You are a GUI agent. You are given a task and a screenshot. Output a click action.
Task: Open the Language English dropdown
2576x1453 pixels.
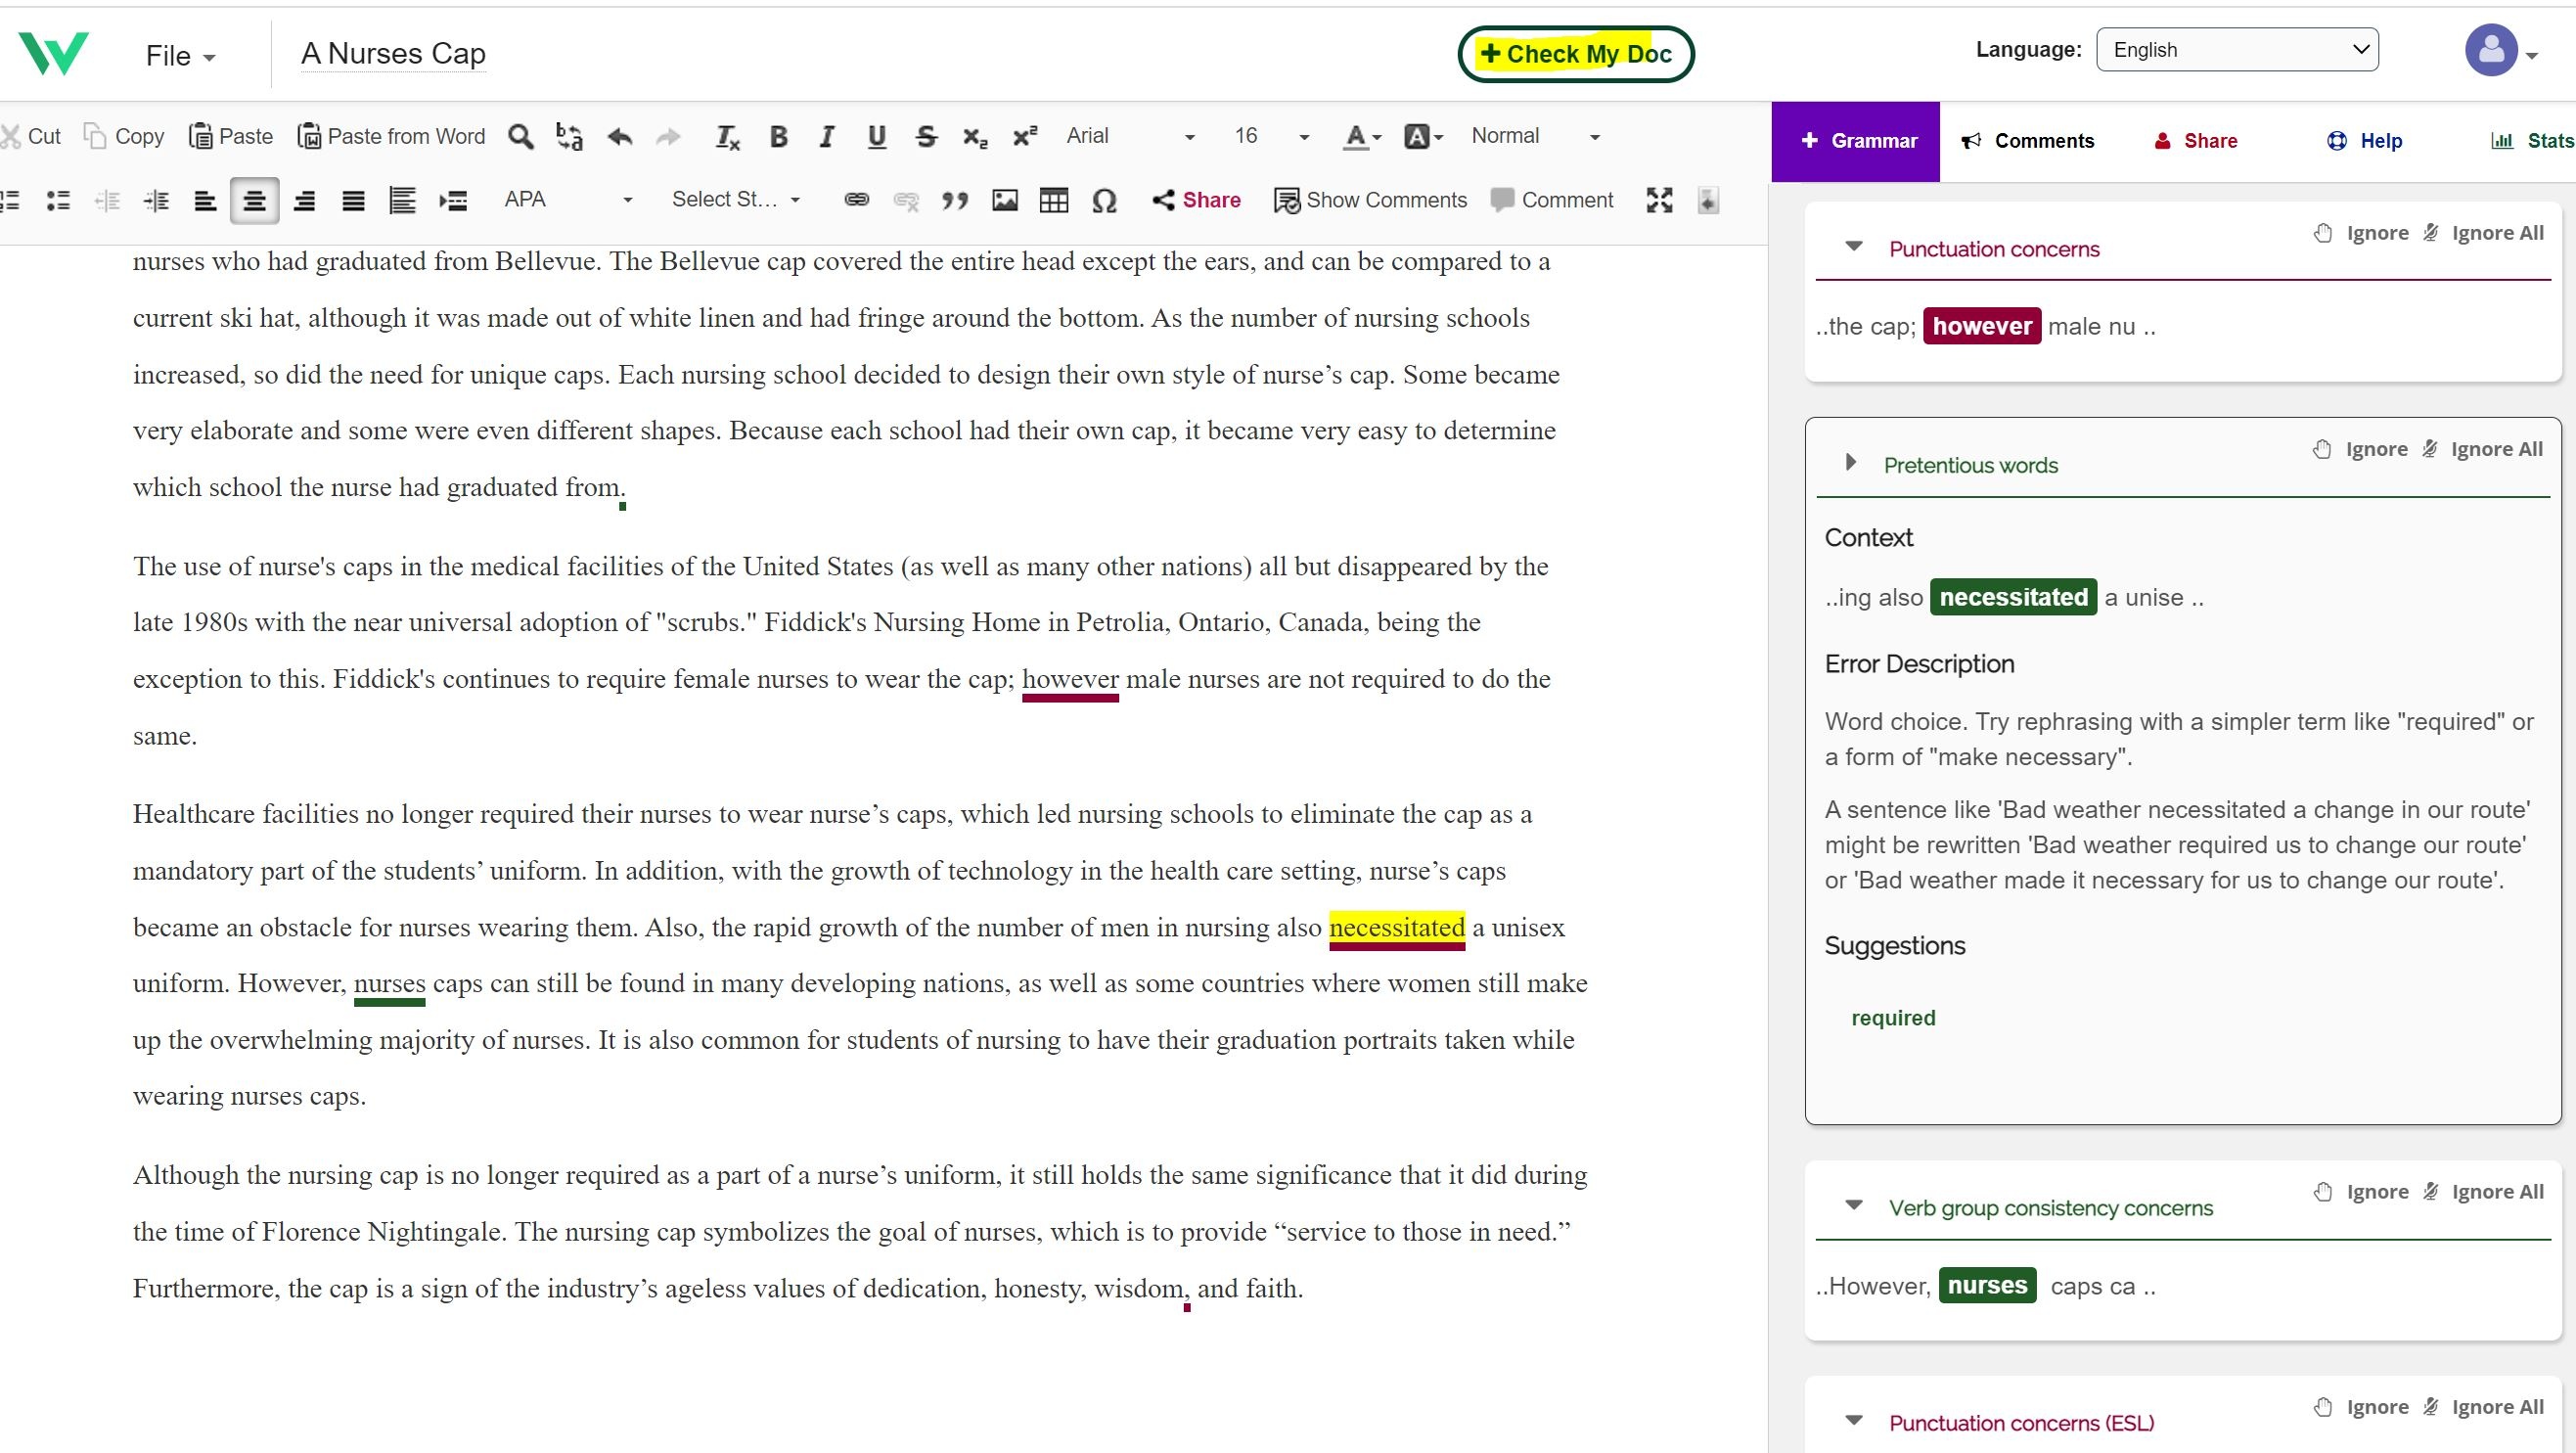coord(2237,50)
